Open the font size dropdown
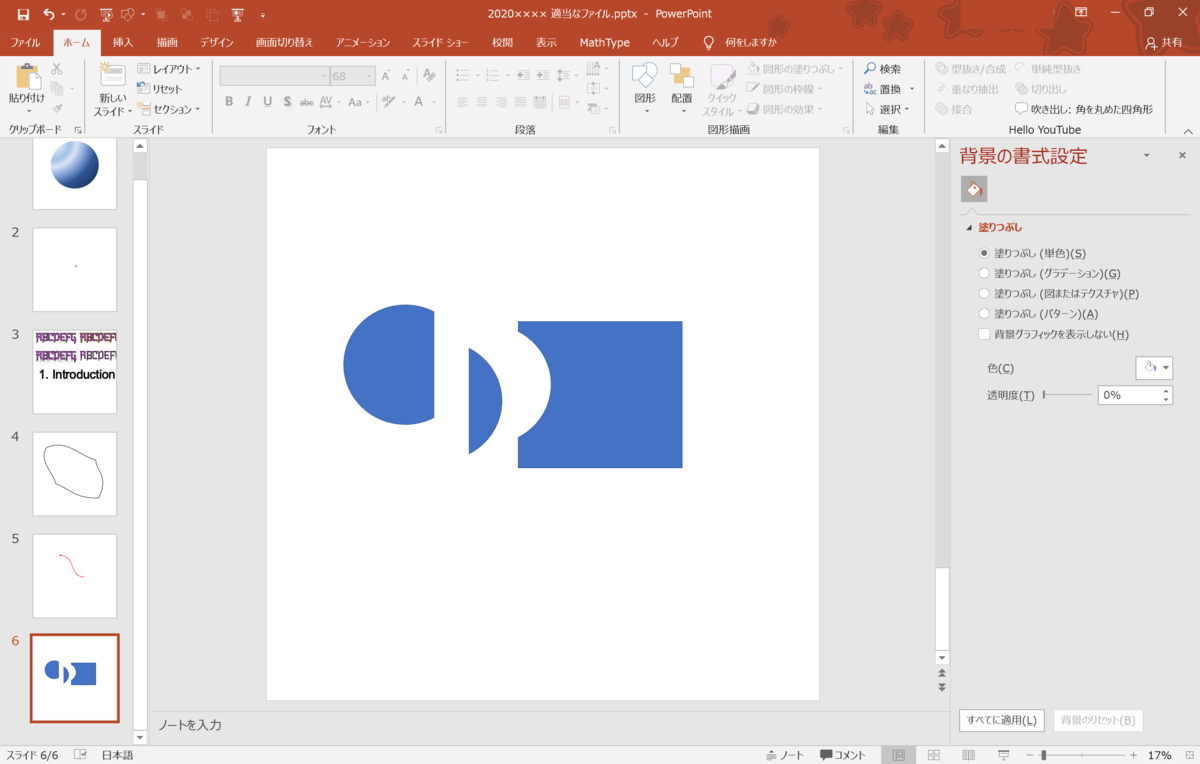This screenshot has height=764, width=1200. [x=369, y=77]
